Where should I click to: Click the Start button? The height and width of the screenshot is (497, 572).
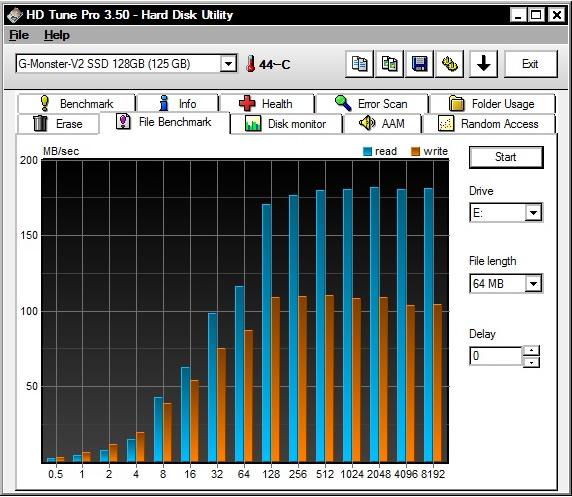click(506, 157)
